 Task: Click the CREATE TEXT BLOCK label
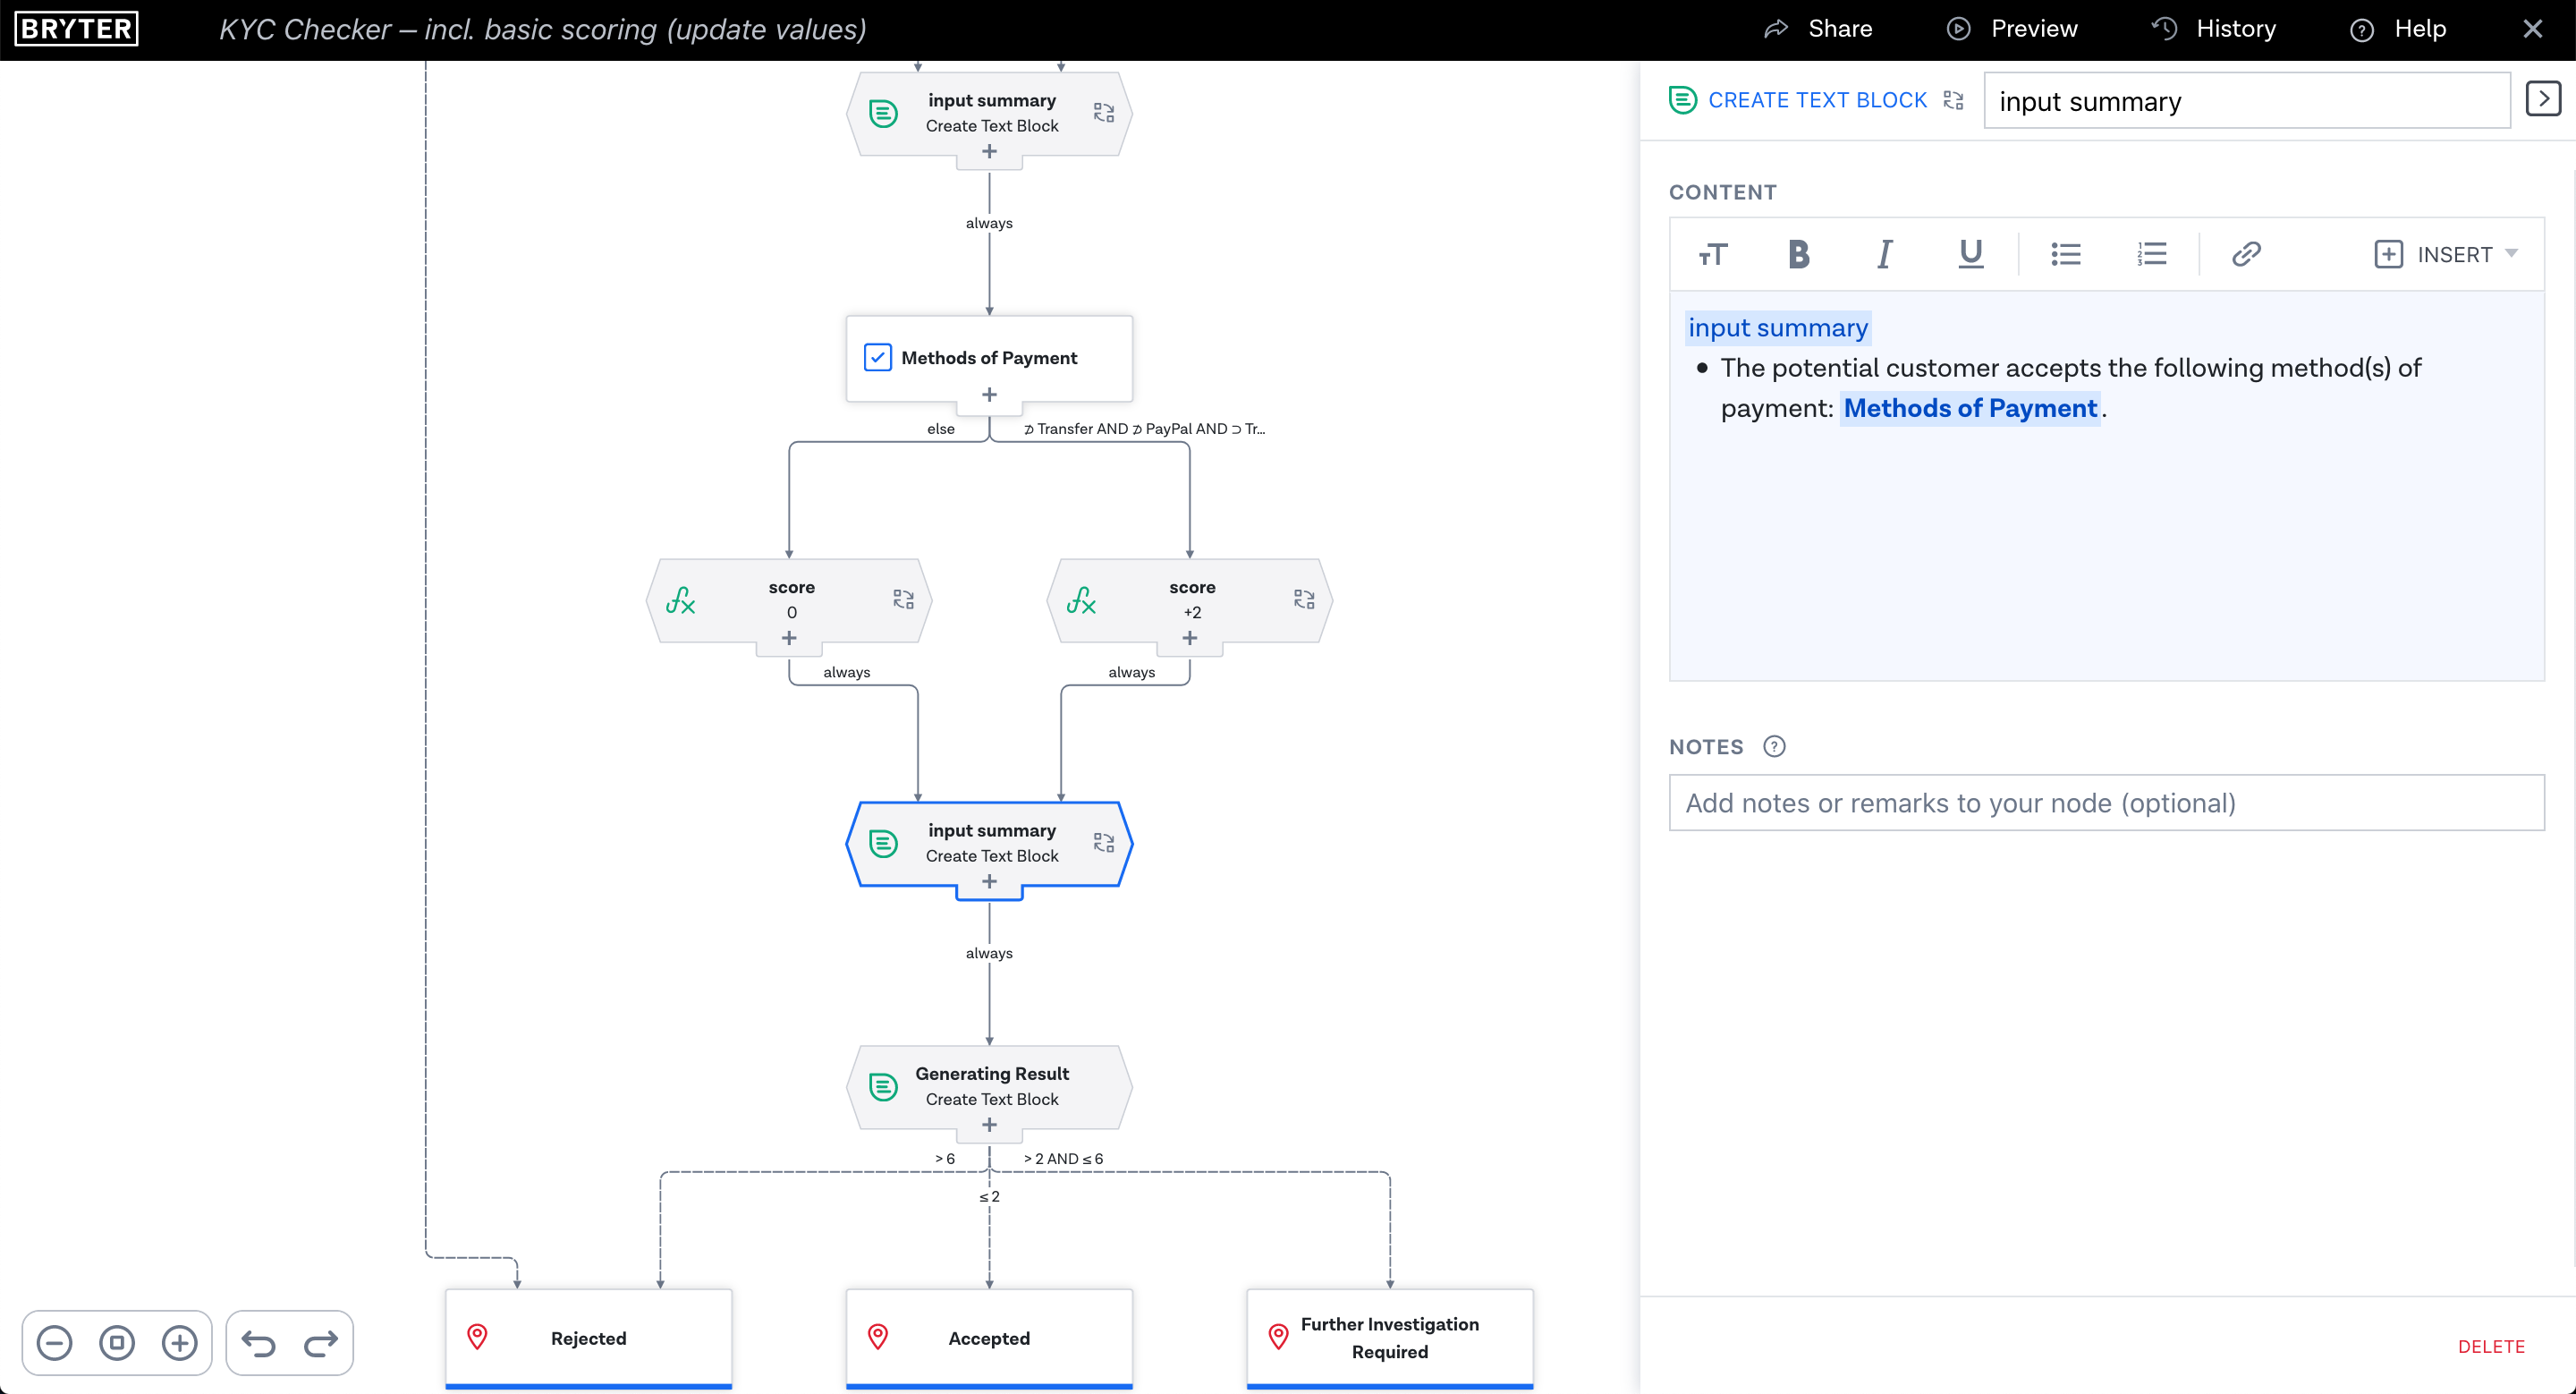click(1817, 100)
